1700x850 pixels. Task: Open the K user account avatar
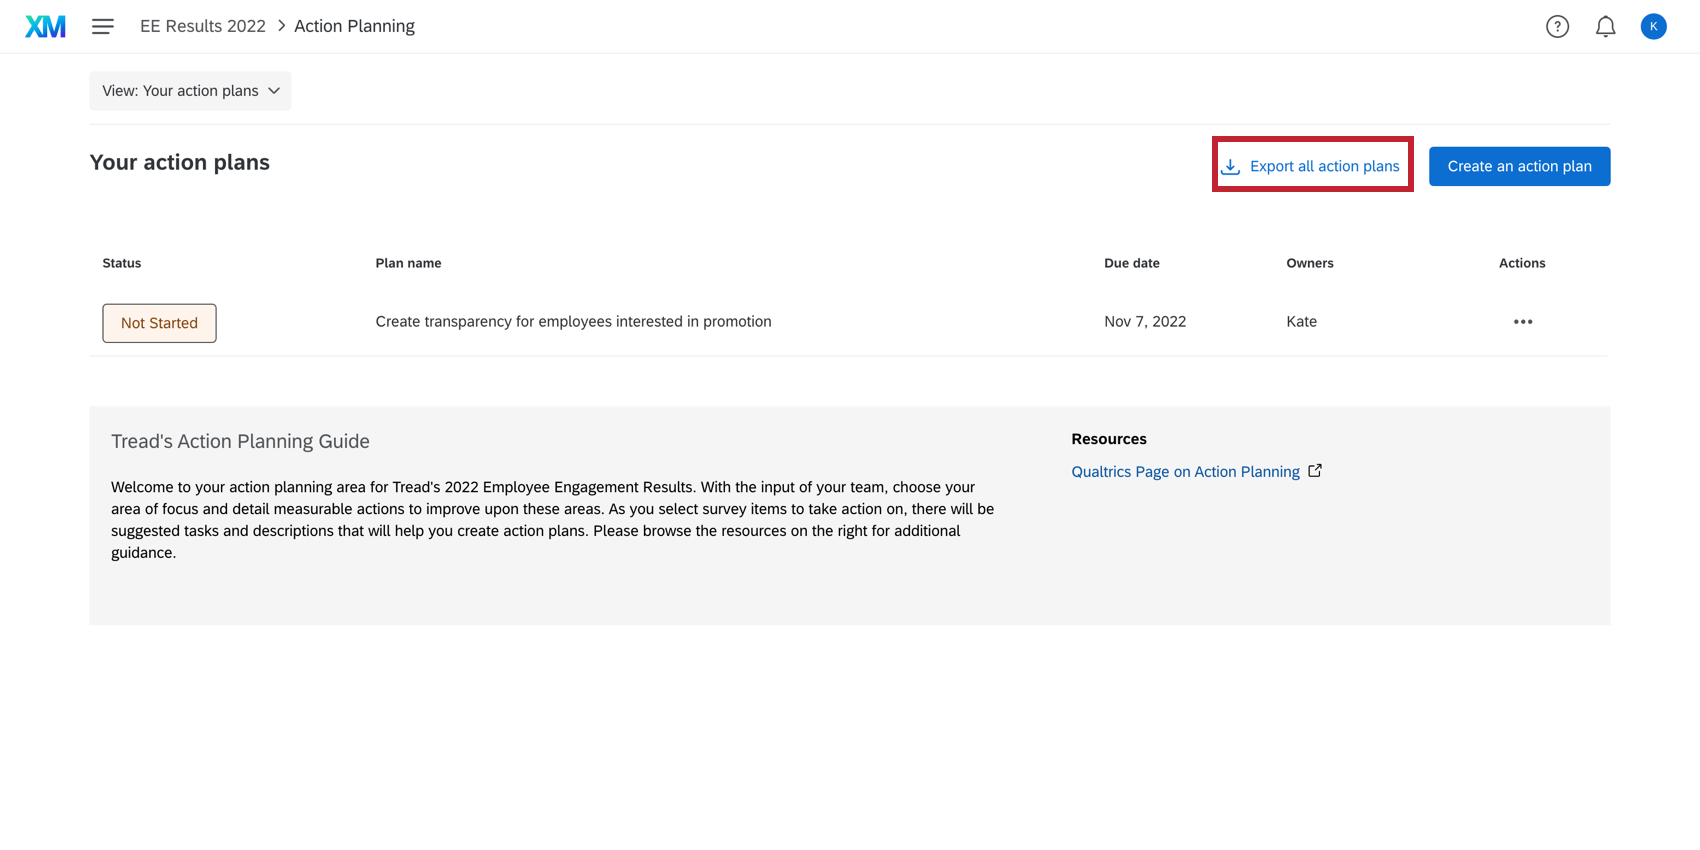pyautogui.click(x=1653, y=27)
